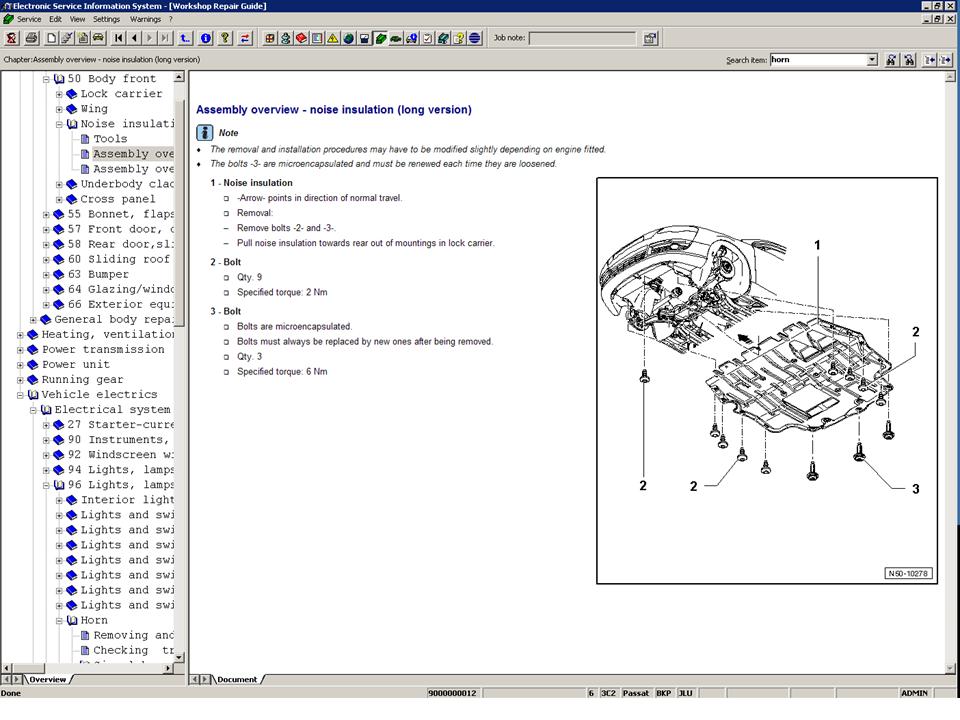
Task: Jump to first page arrow
Action: pos(118,38)
